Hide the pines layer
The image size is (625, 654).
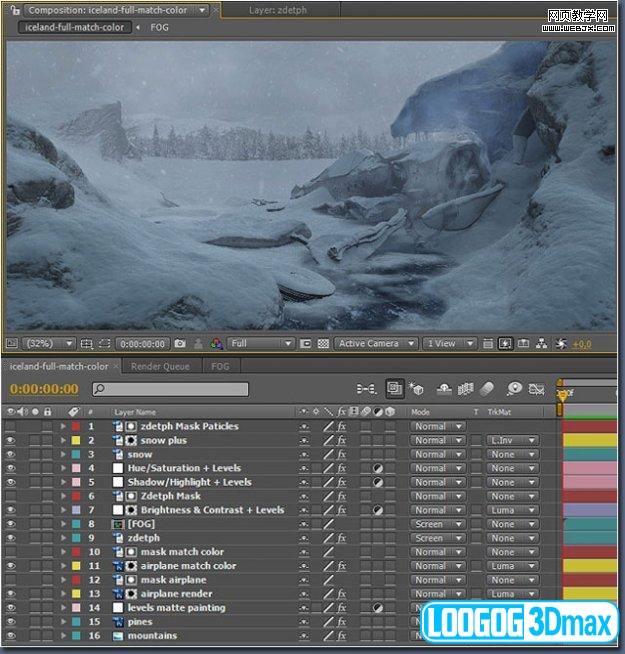10,621
